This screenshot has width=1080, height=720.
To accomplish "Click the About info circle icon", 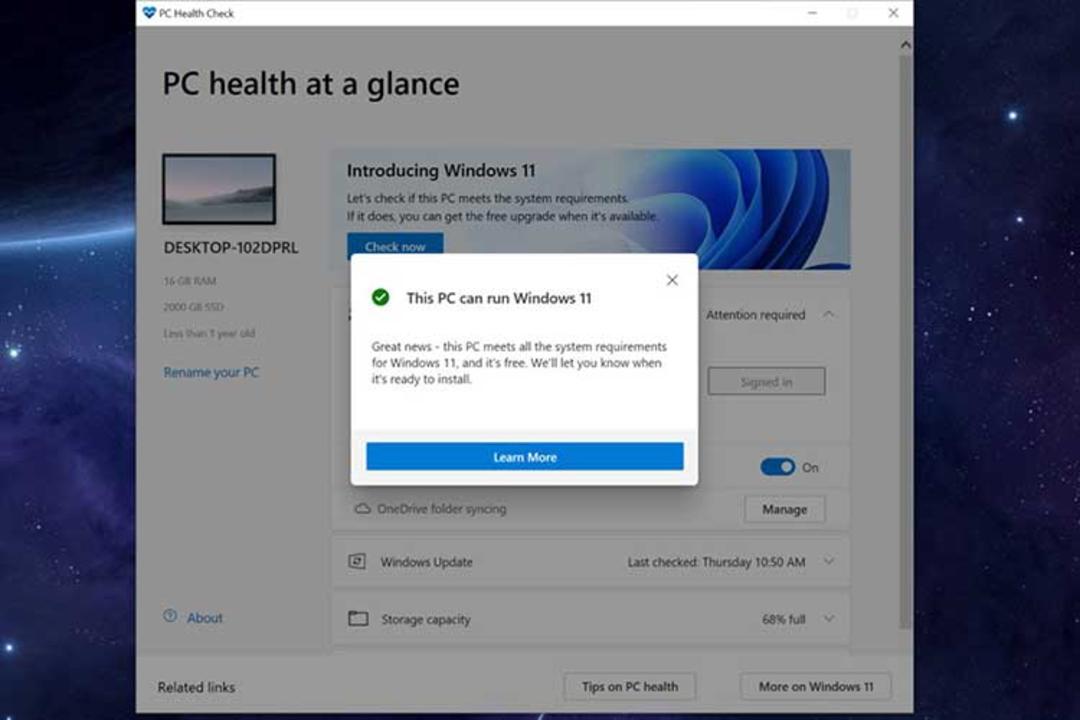I will (170, 616).
